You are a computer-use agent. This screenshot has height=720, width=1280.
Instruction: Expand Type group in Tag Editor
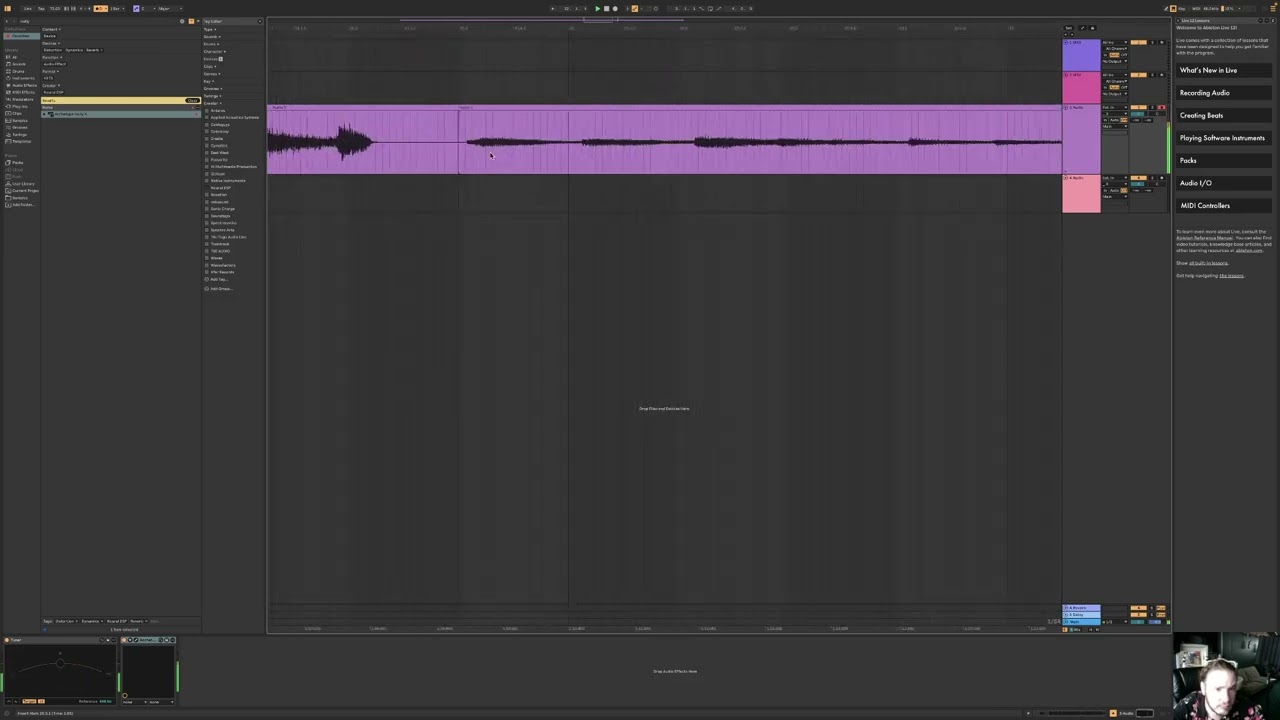click(210, 29)
